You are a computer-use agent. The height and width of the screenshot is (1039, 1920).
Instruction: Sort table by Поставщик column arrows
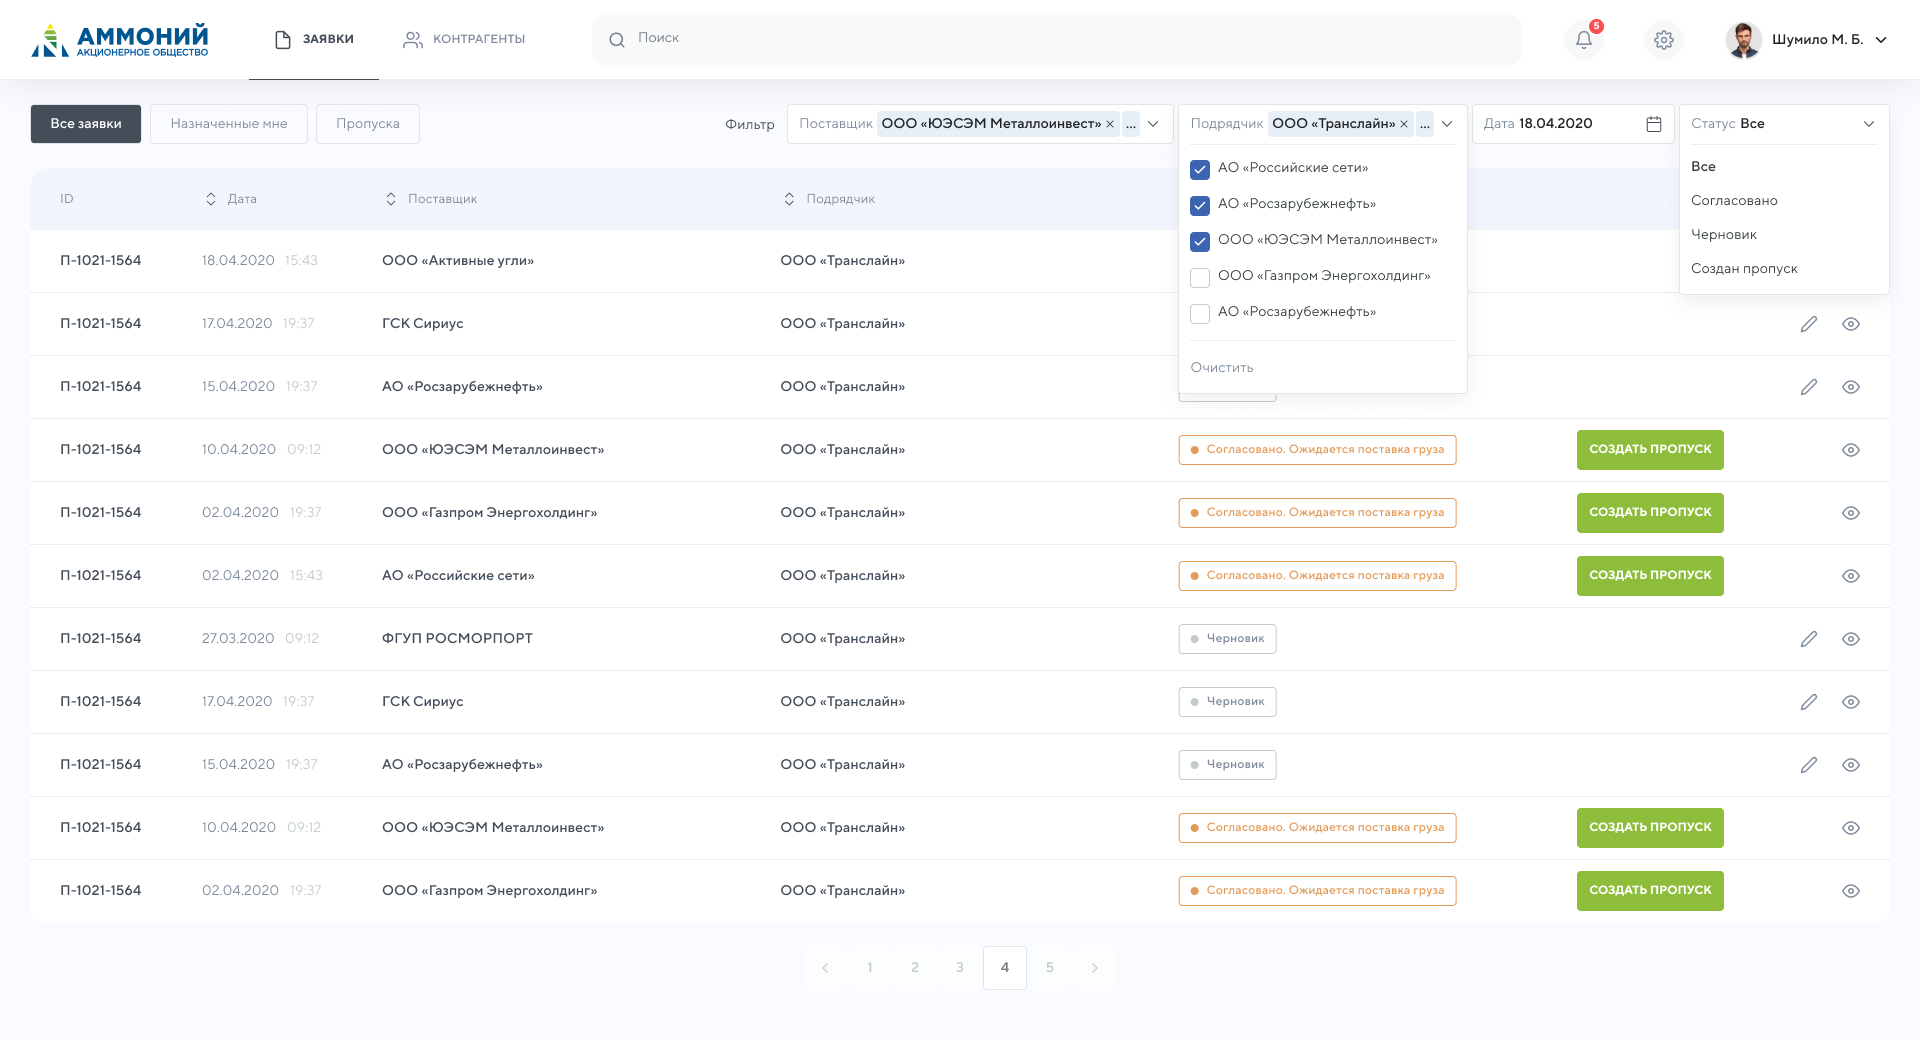click(x=391, y=199)
